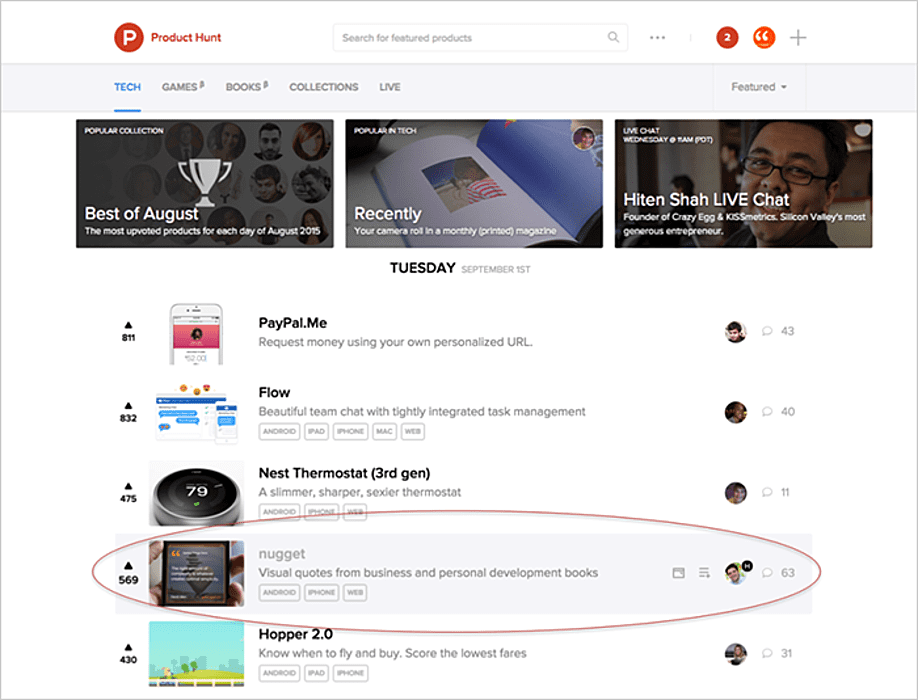The image size is (918, 700).
Task: Switch to the LIVE tab
Action: (x=390, y=87)
